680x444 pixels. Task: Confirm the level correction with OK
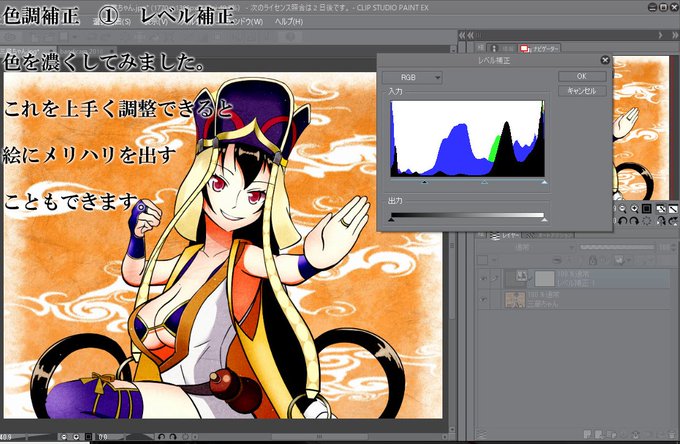[582, 76]
